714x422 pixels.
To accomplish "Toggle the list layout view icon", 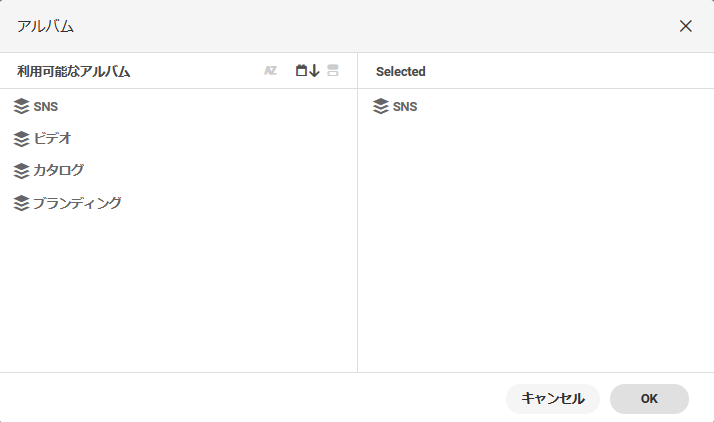I will click(333, 71).
